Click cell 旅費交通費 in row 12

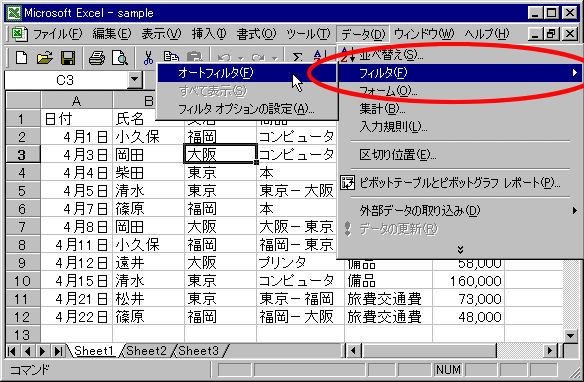(x=388, y=317)
